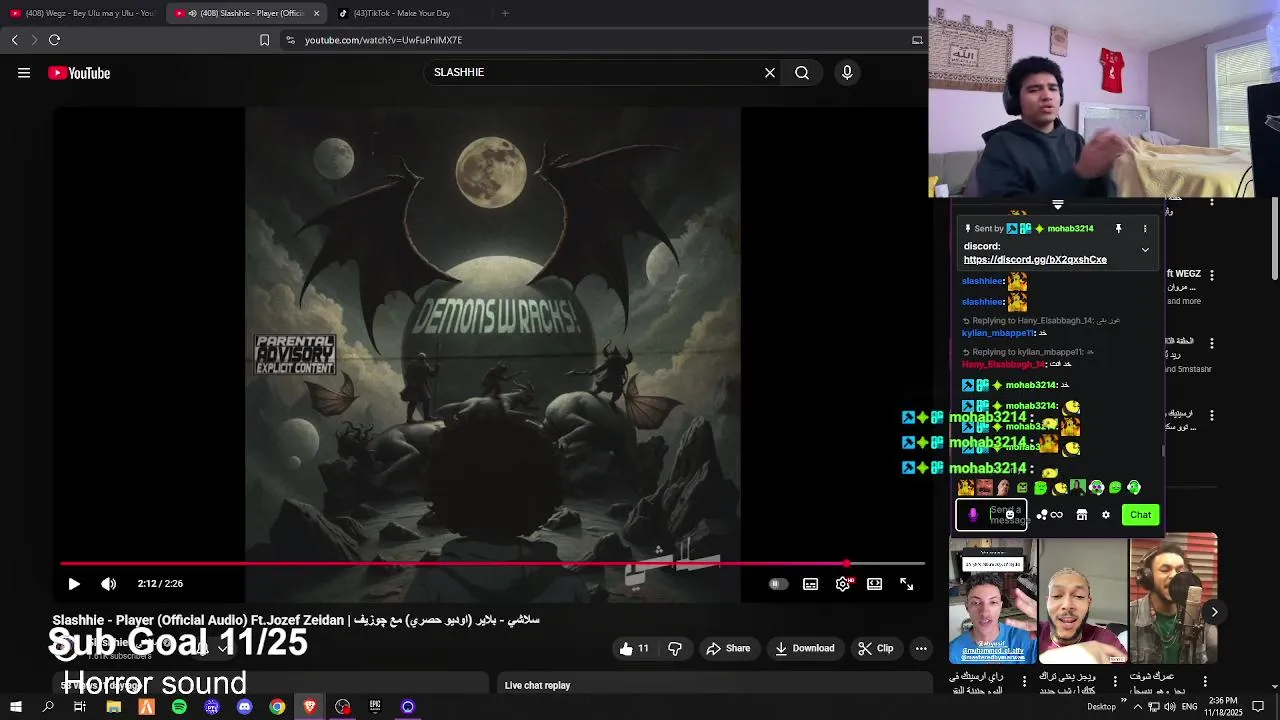Bookmark this page in address bar

(264, 40)
